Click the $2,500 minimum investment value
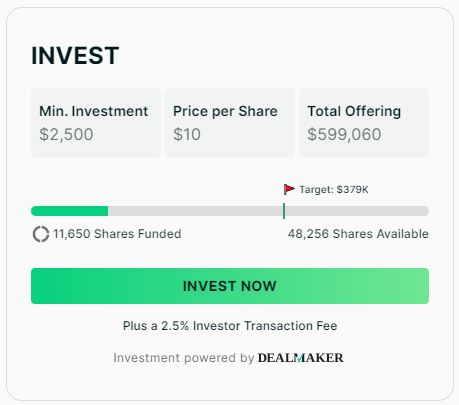Viewport: 459px width, 405px height. [66, 135]
